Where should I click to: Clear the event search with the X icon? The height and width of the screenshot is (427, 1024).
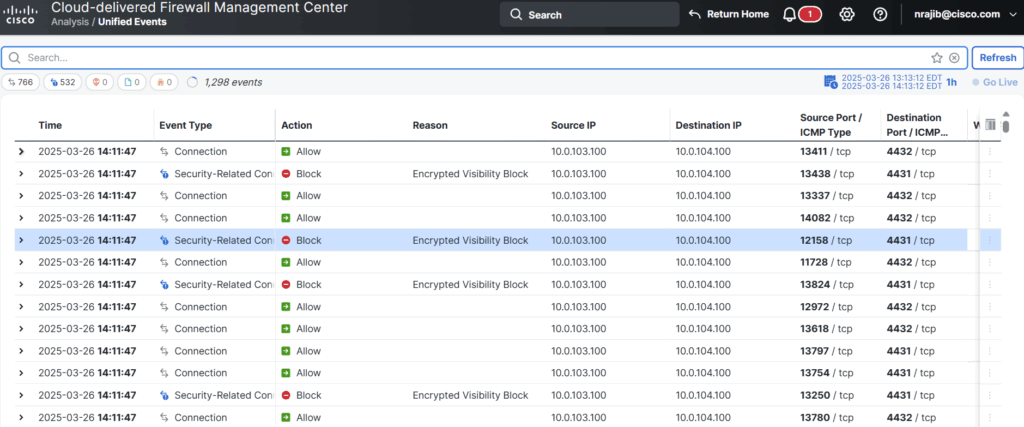pos(954,57)
